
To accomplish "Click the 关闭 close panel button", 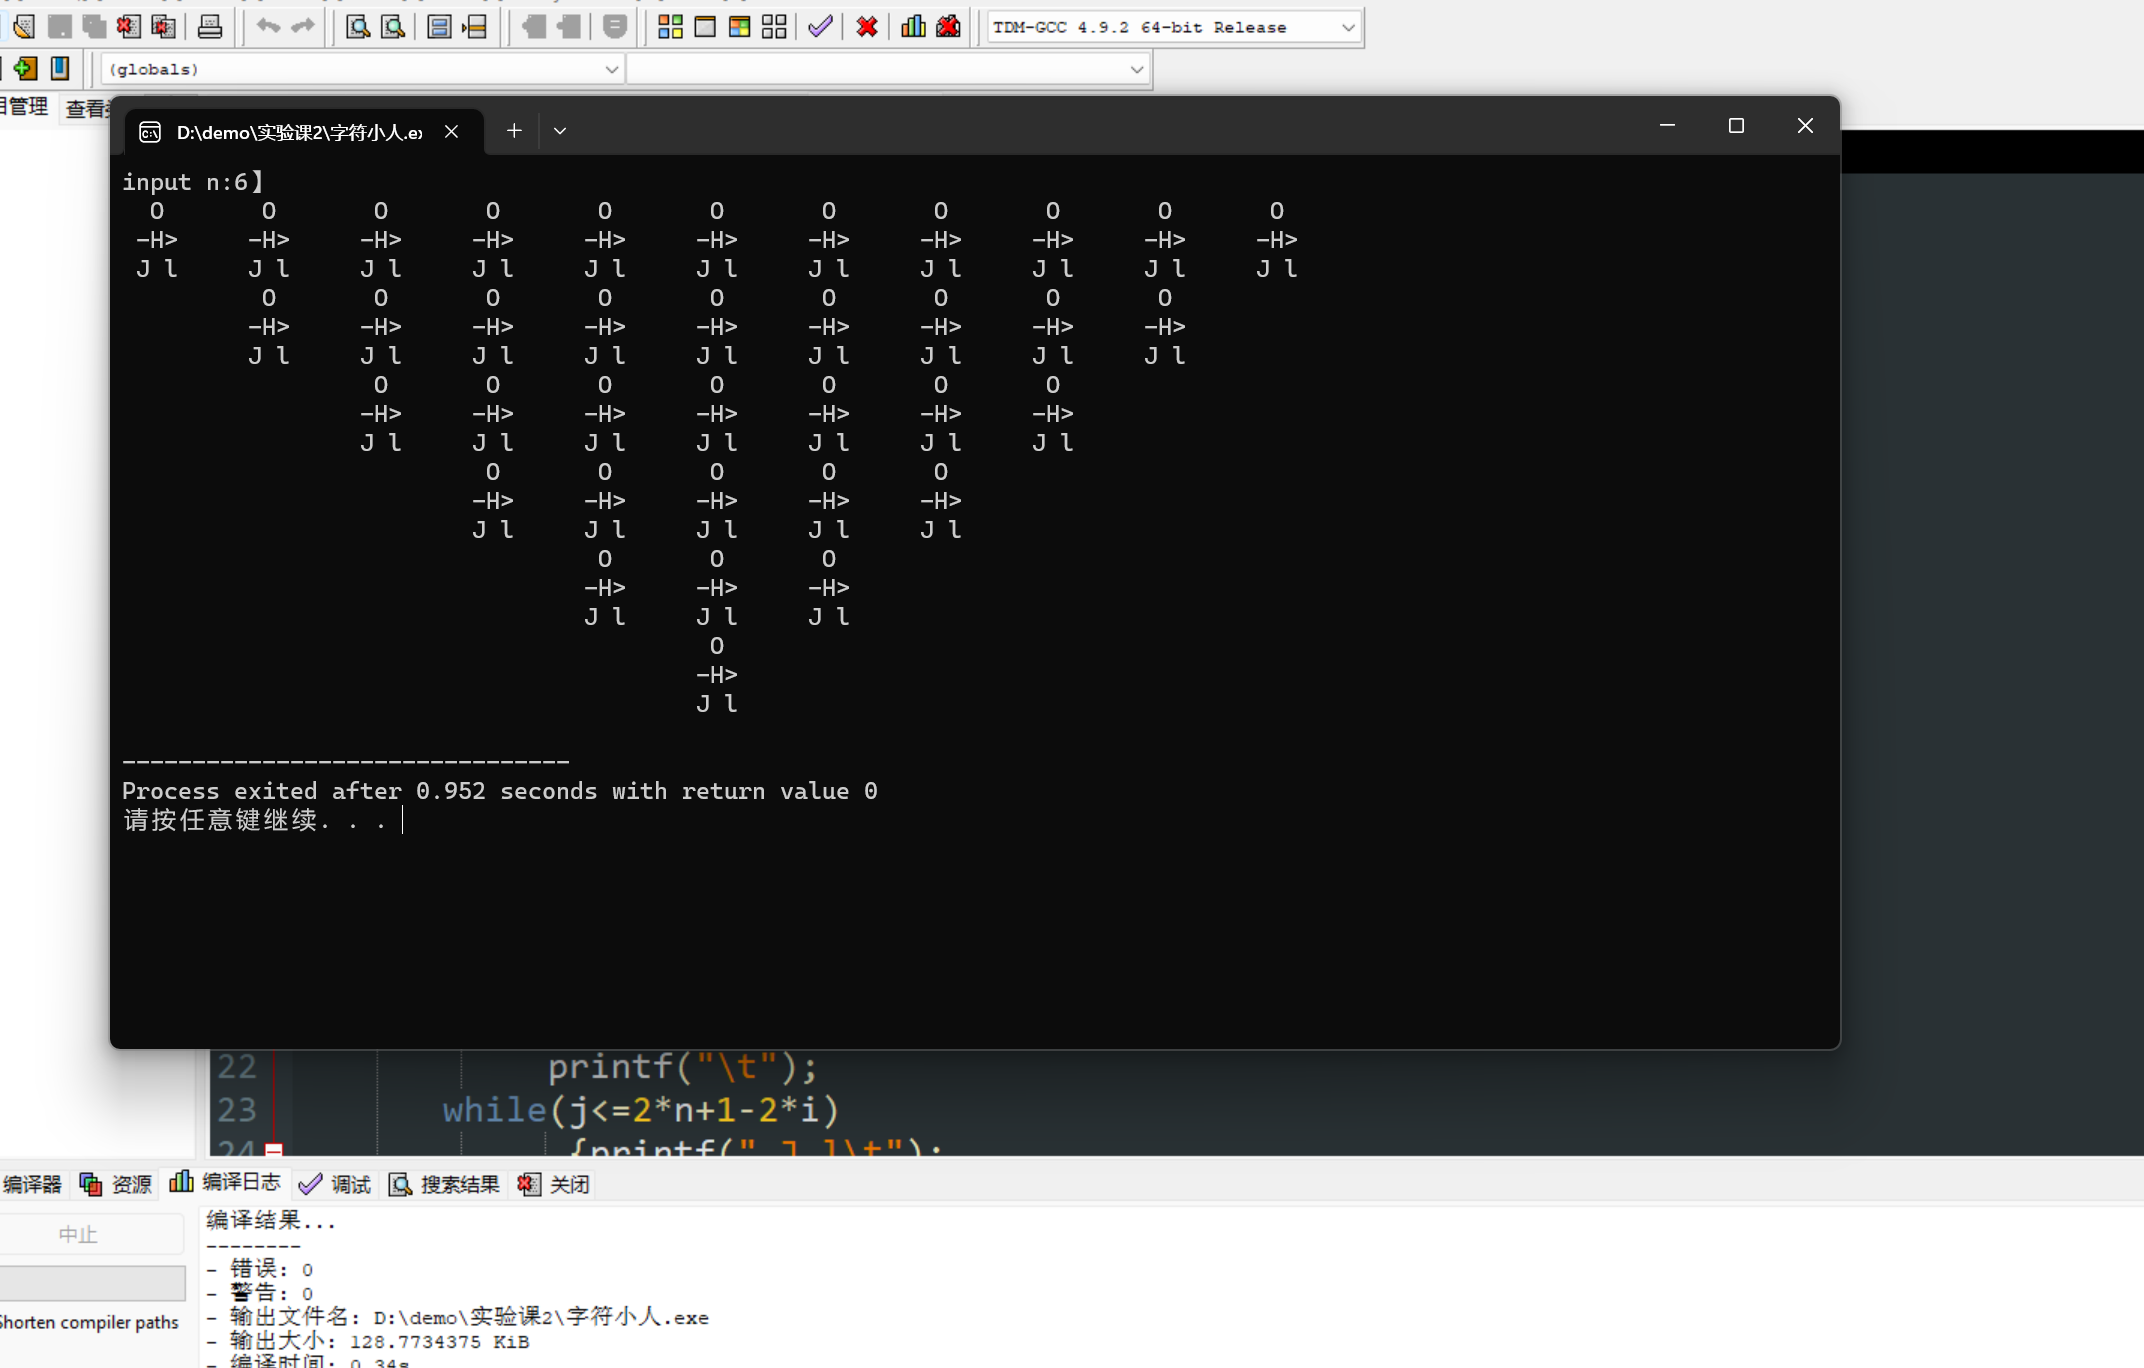I will click(x=554, y=1184).
